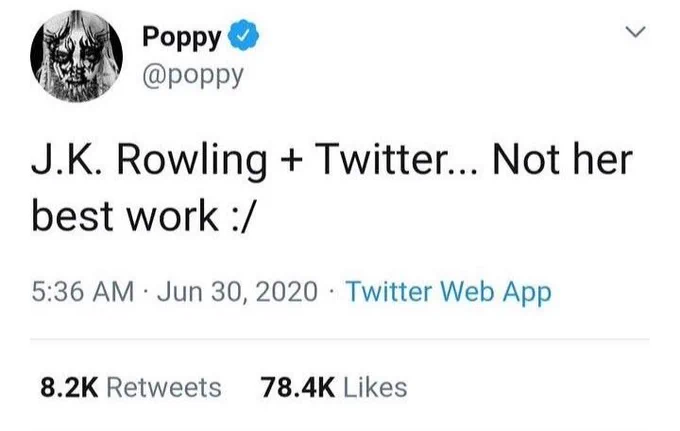680x431 pixels.
Task: Click the 78.4K like count number
Action: (298, 388)
